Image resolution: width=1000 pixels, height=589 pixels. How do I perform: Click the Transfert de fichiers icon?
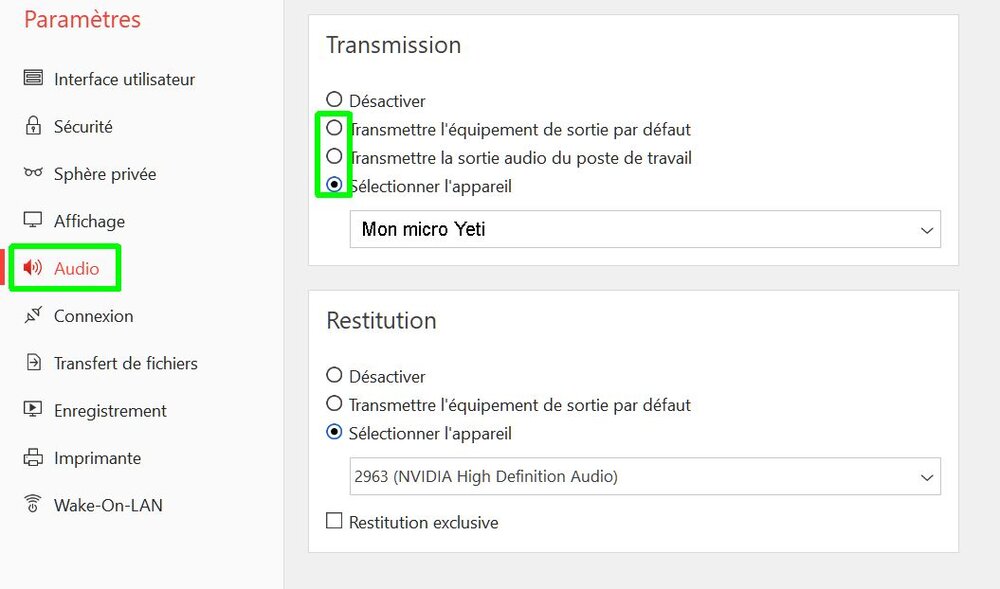click(x=33, y=363)
